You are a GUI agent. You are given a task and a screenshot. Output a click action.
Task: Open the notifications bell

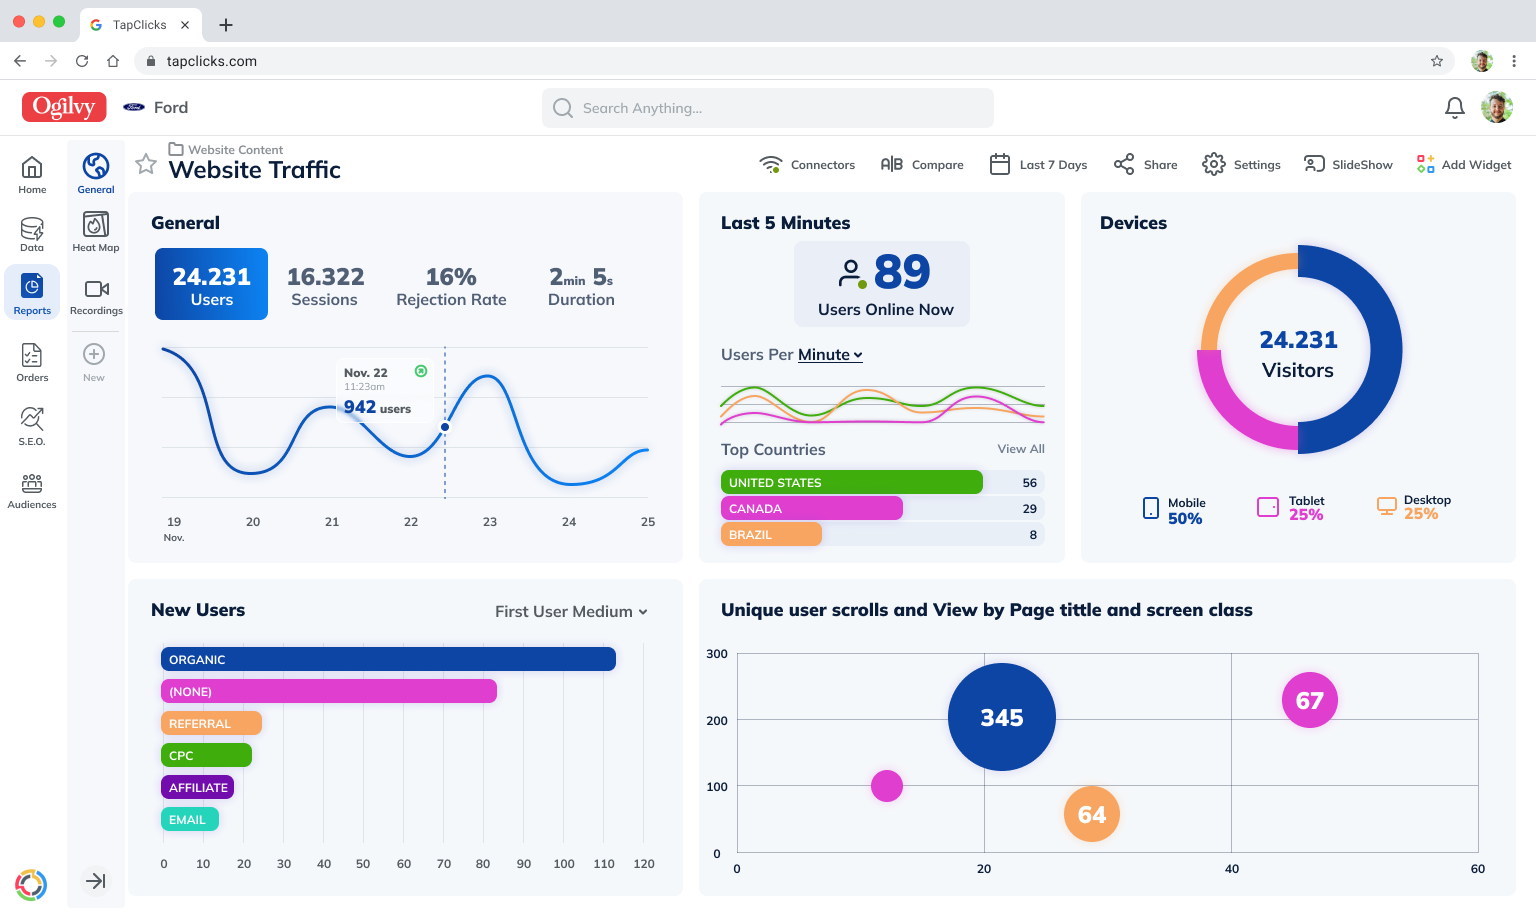point(1455,108)
